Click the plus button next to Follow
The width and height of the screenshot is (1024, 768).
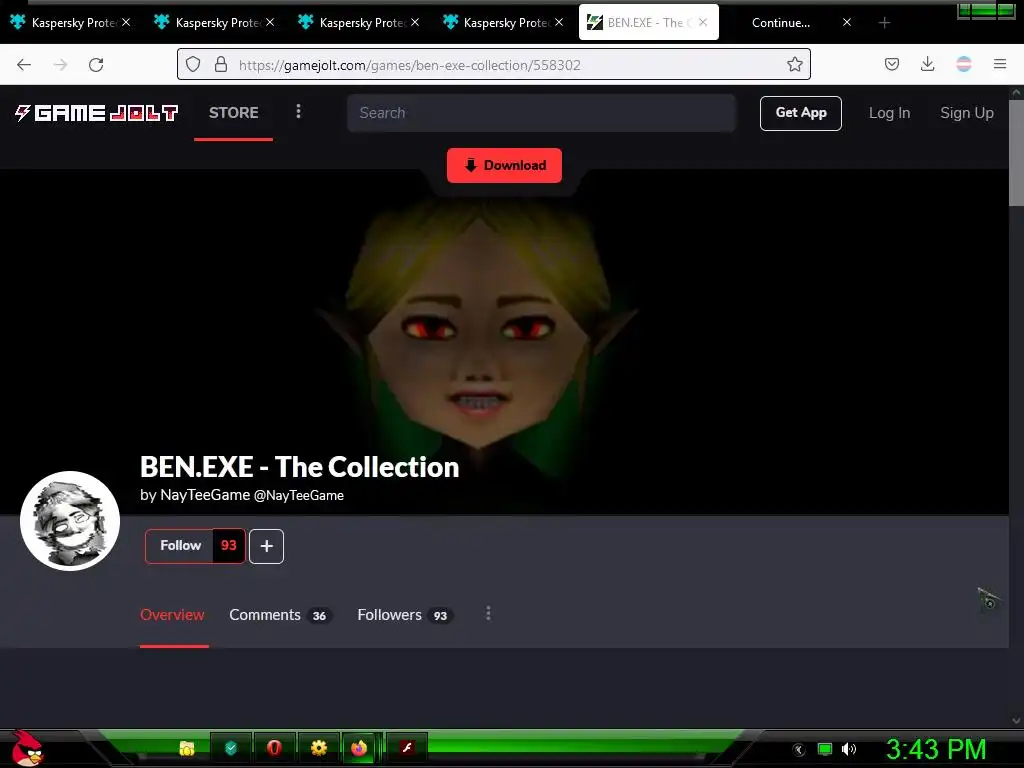click(266, 546)
